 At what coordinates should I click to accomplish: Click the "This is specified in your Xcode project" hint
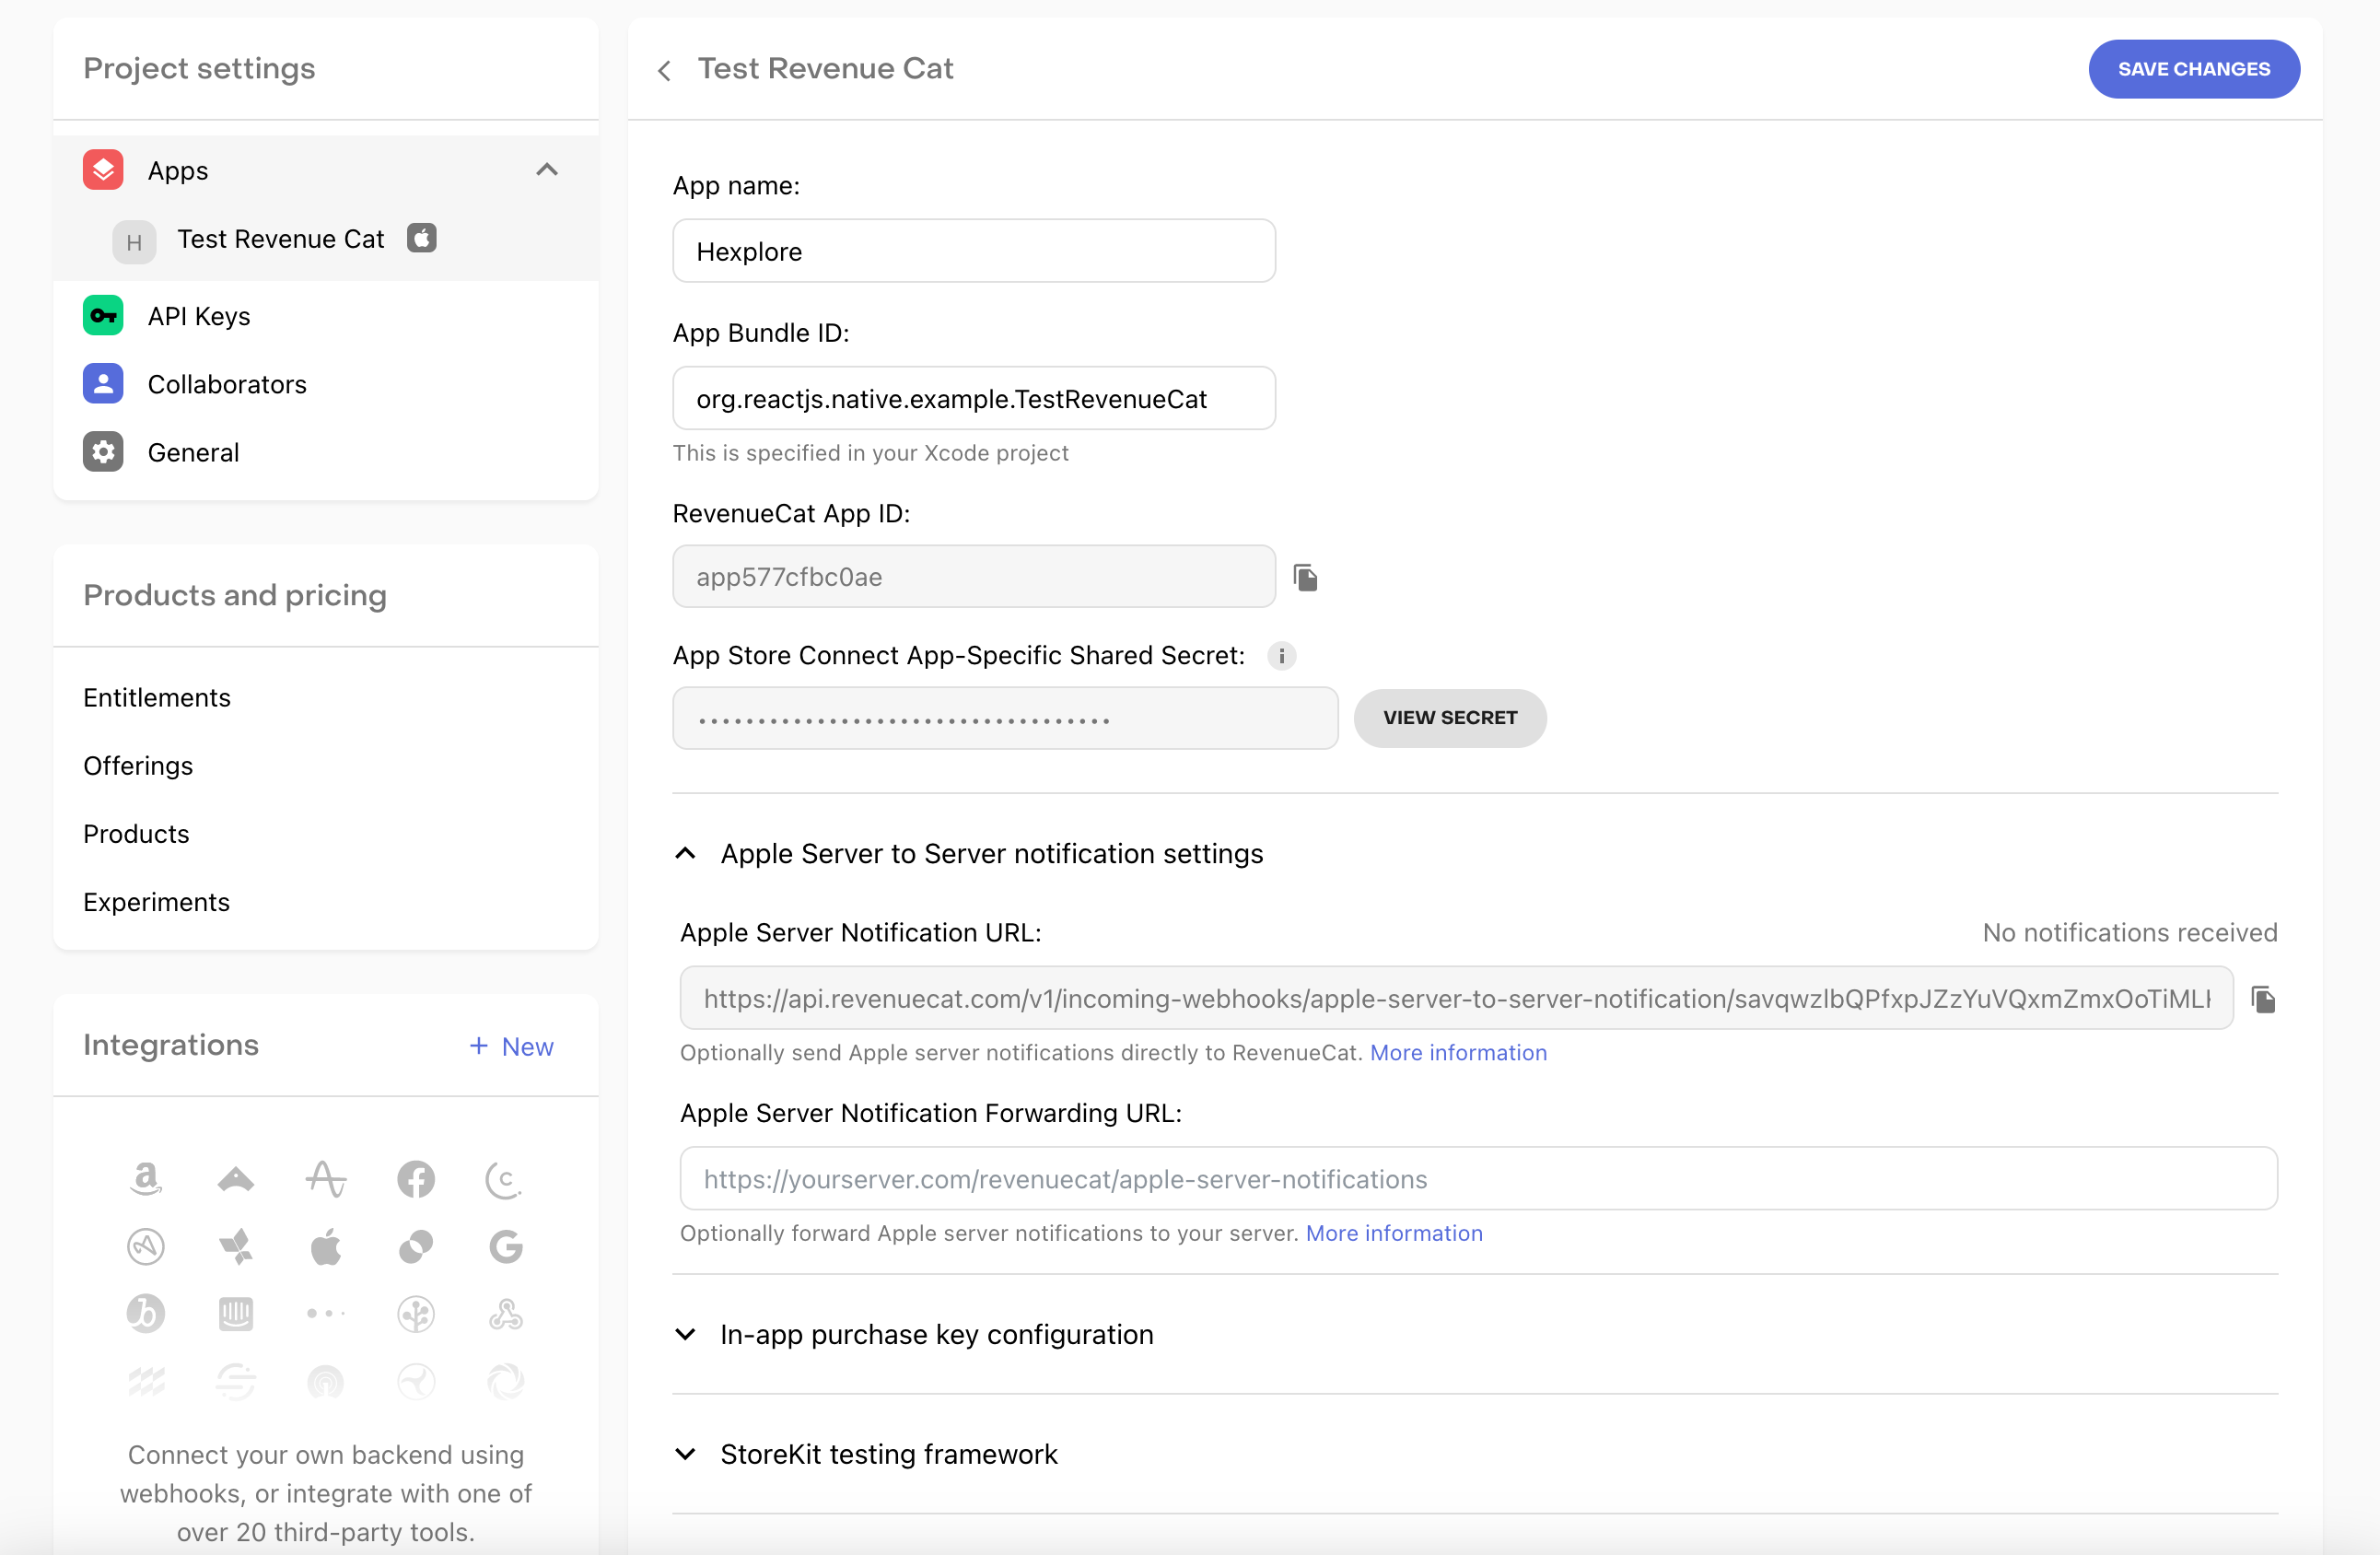click(870, 453)
